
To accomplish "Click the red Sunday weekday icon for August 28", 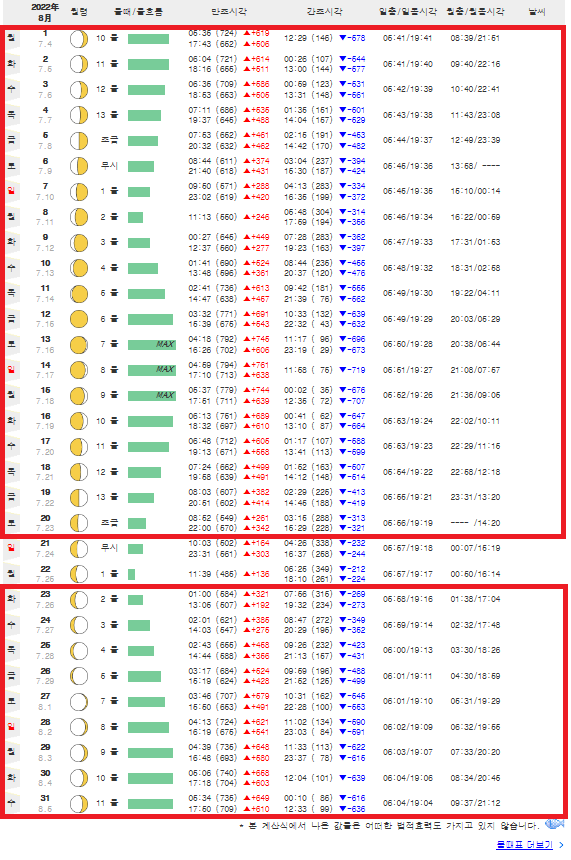I will 12,727.
